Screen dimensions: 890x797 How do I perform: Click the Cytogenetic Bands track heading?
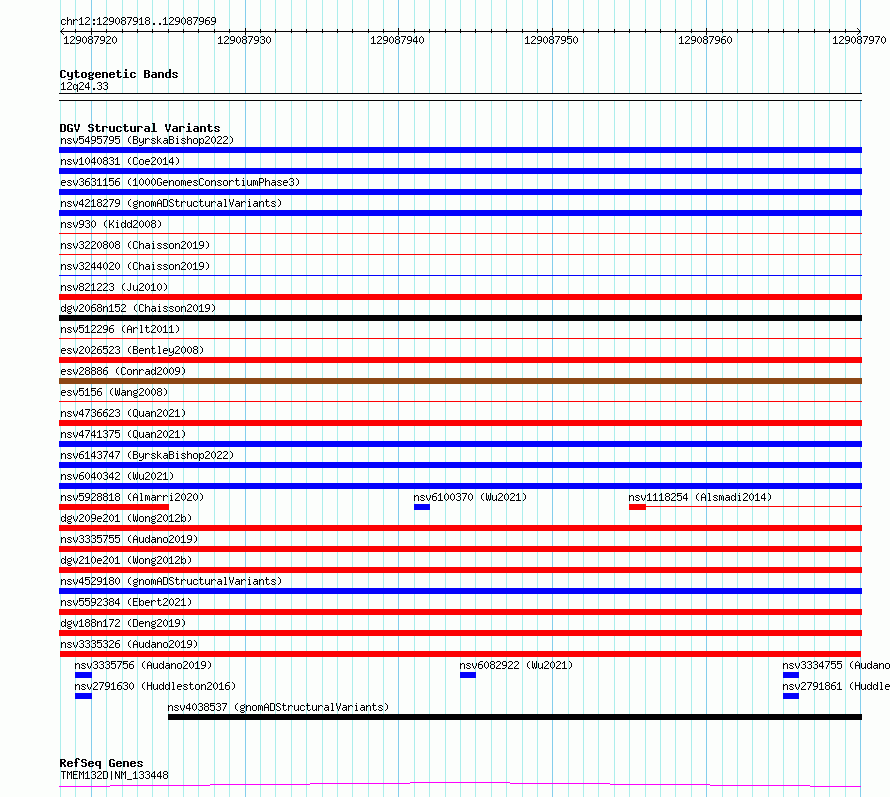pyautogui.click(x=119, y=74)
